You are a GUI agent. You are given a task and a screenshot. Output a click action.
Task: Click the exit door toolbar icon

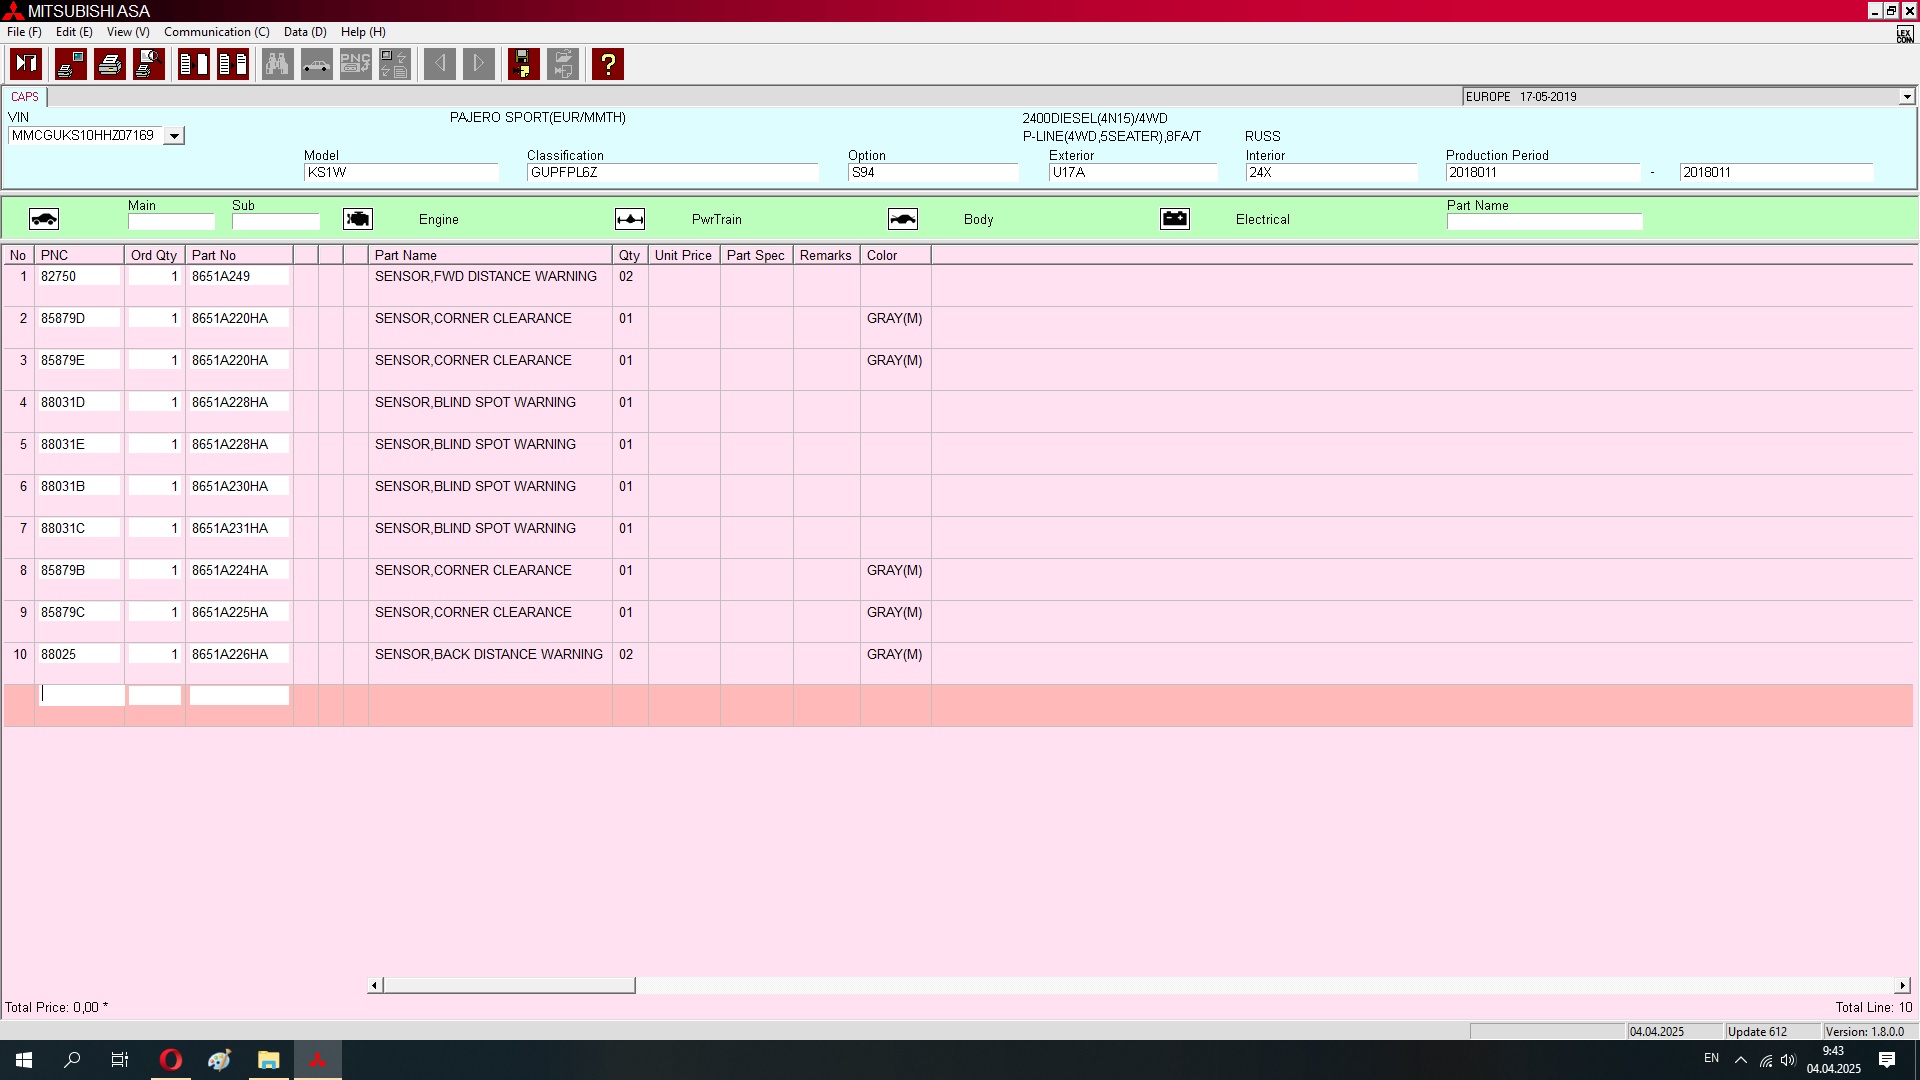[x=26, y=64]
